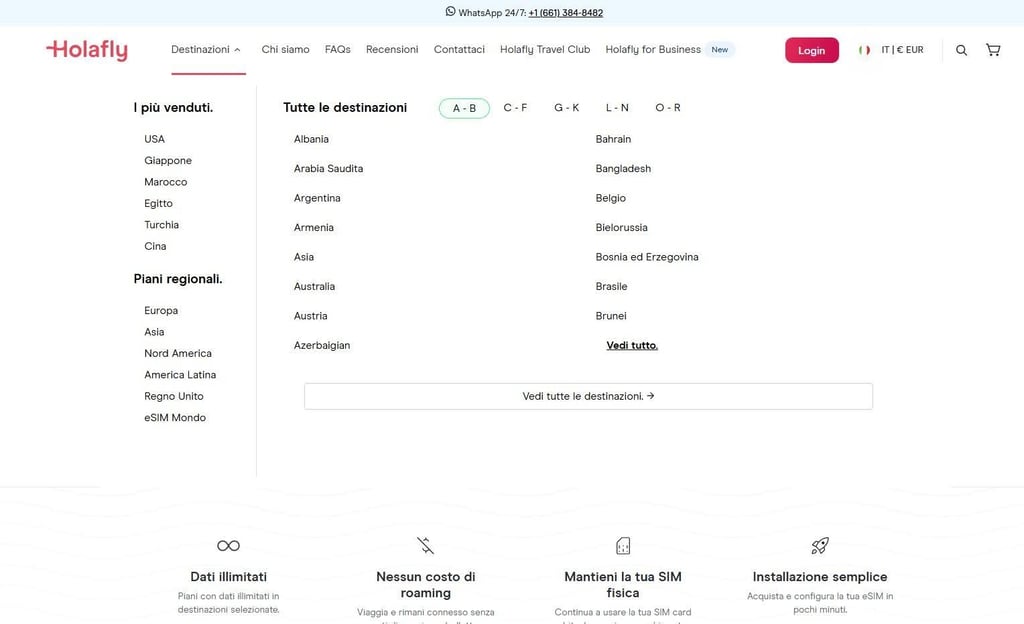Open Asia under Piani regionali

[x=154, y=332]
